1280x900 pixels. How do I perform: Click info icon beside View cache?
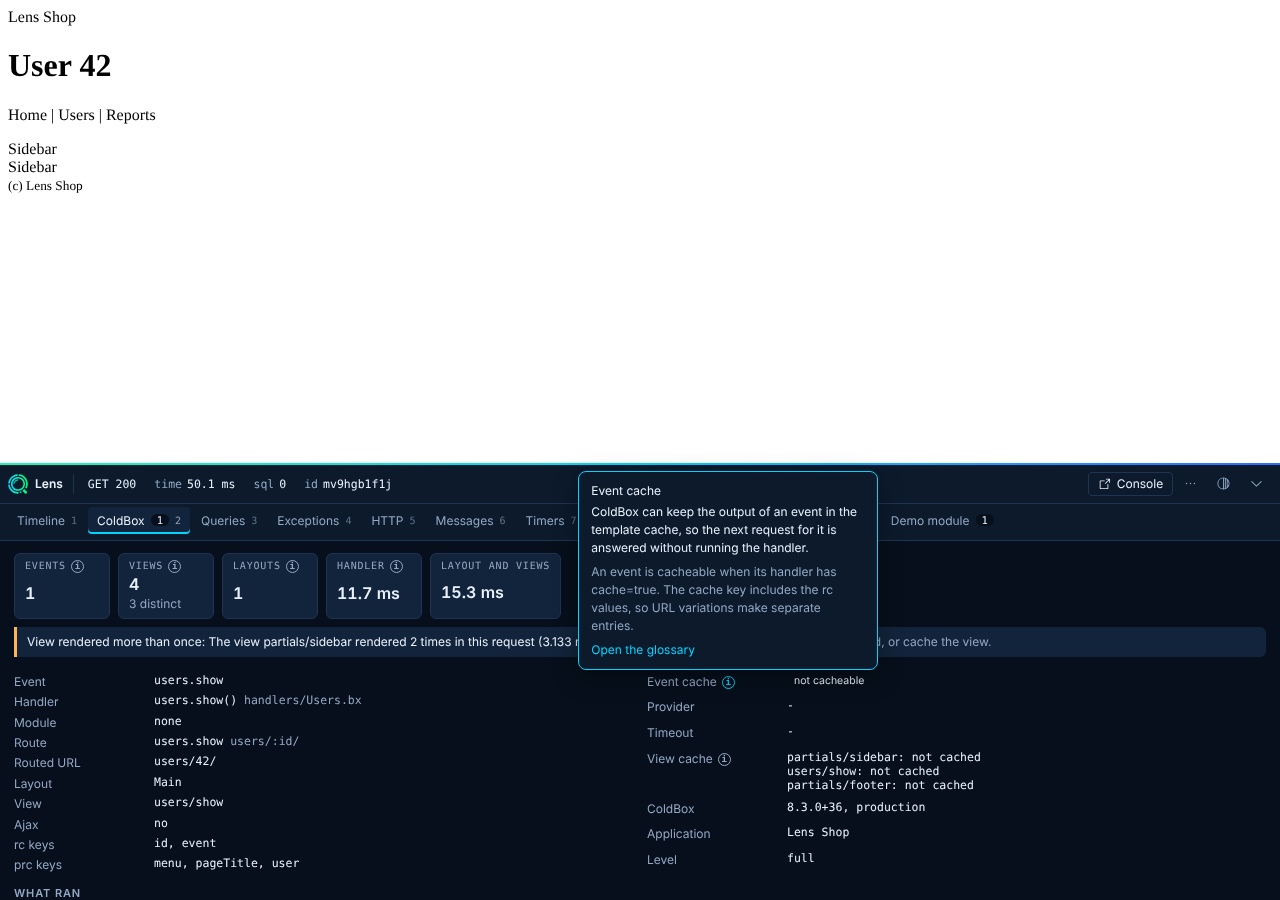(x=724, y=759)
